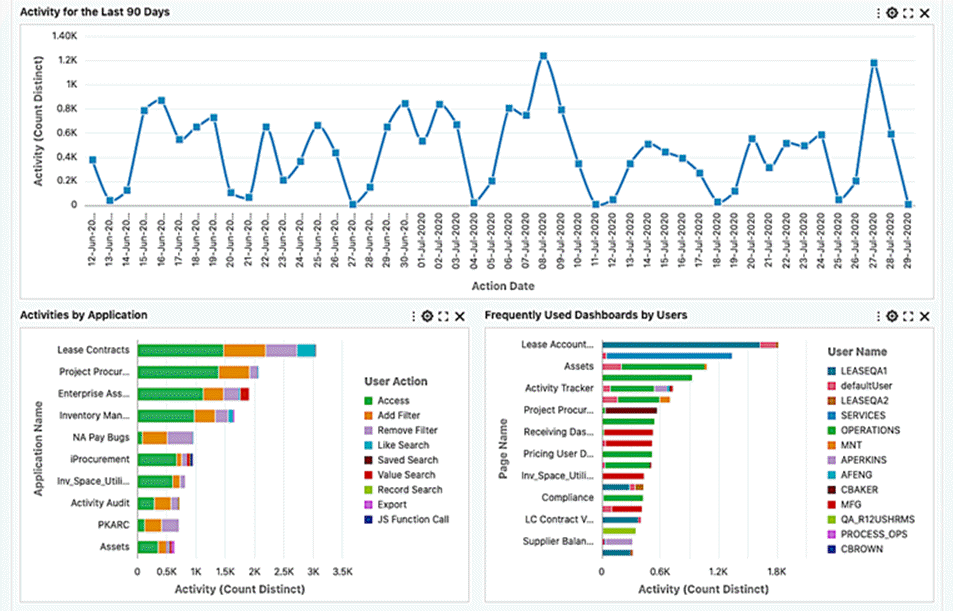Toggle Saved Search legend entry
953x611 pixels.
(x=401, y=460)
